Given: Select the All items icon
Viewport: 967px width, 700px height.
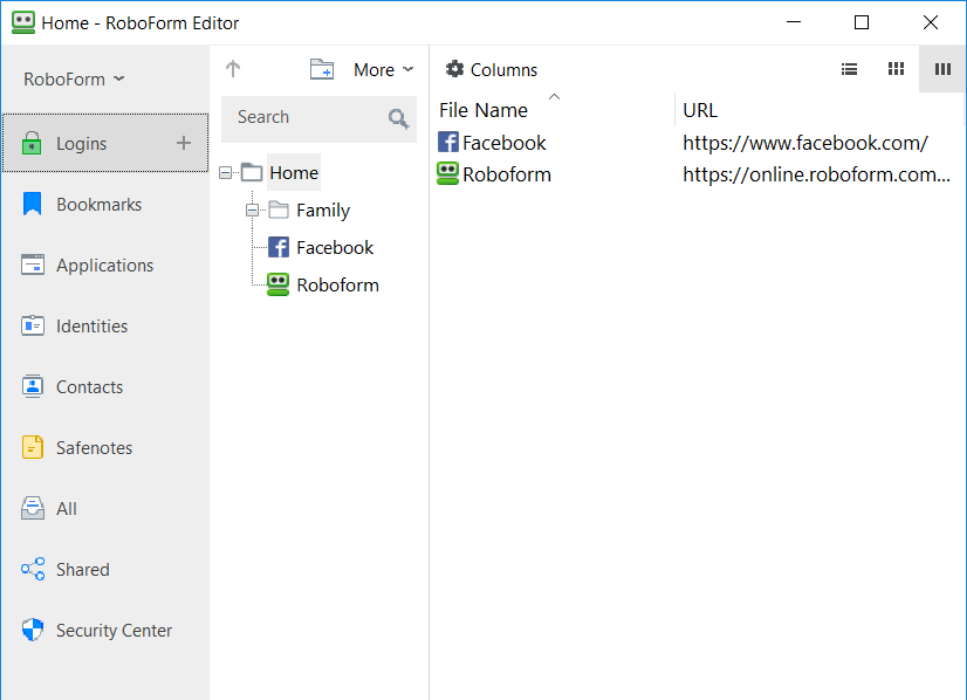Looking at the screenshot, I should coord(32,508).
